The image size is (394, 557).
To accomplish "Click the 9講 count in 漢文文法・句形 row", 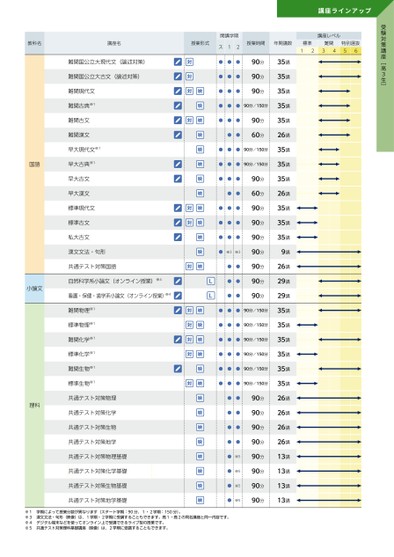I will (285, 252).
